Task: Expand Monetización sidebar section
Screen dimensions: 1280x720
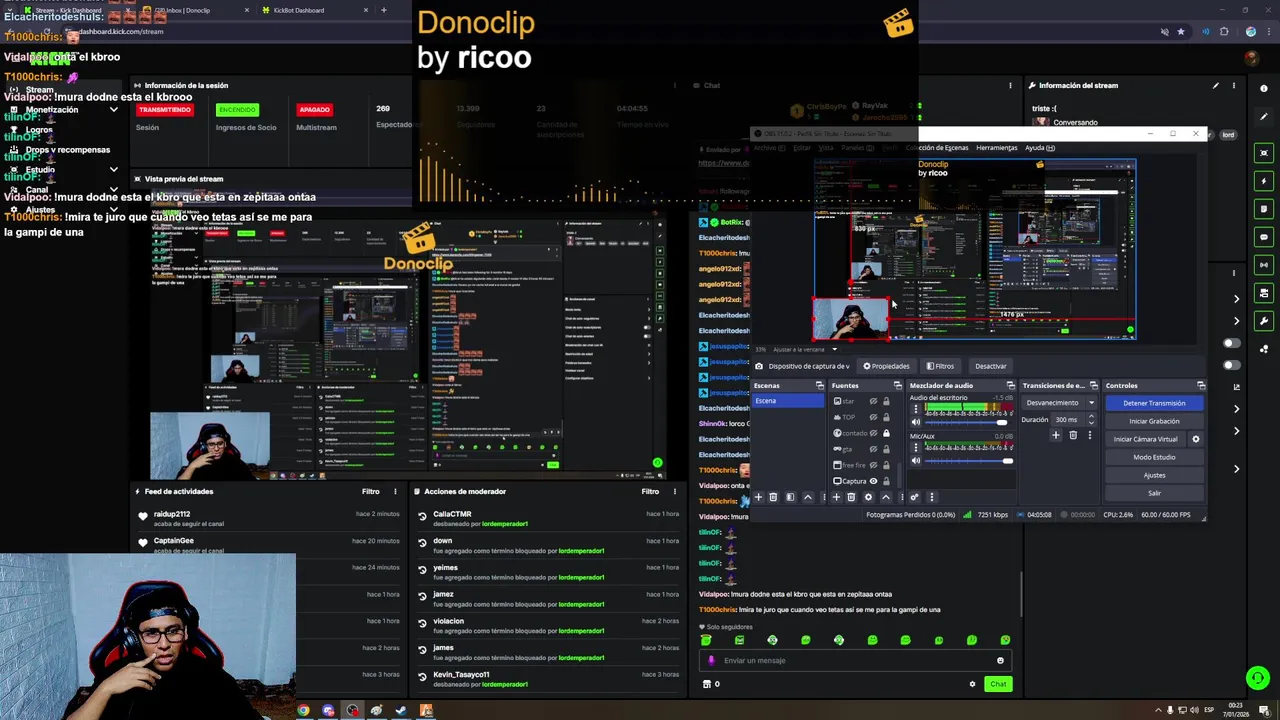Action: pyautogui.click(x=113, y=109)
